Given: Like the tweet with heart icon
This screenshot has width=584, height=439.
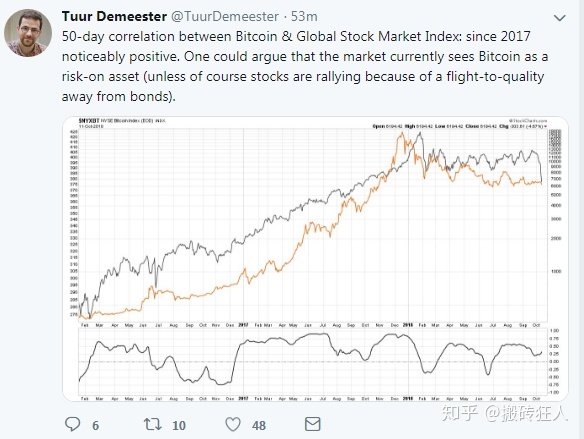Looking at the screenshot, I should 233,424.
